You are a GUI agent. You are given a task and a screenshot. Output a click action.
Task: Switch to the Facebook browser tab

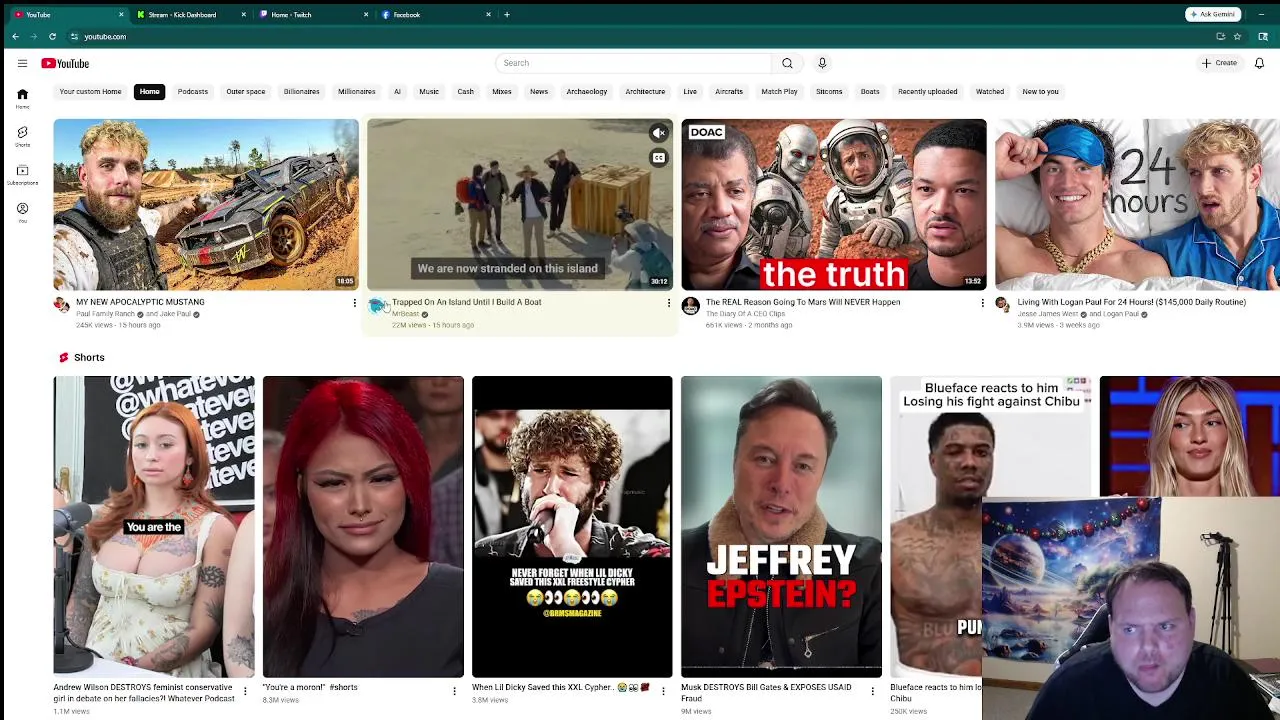[435, 15]
